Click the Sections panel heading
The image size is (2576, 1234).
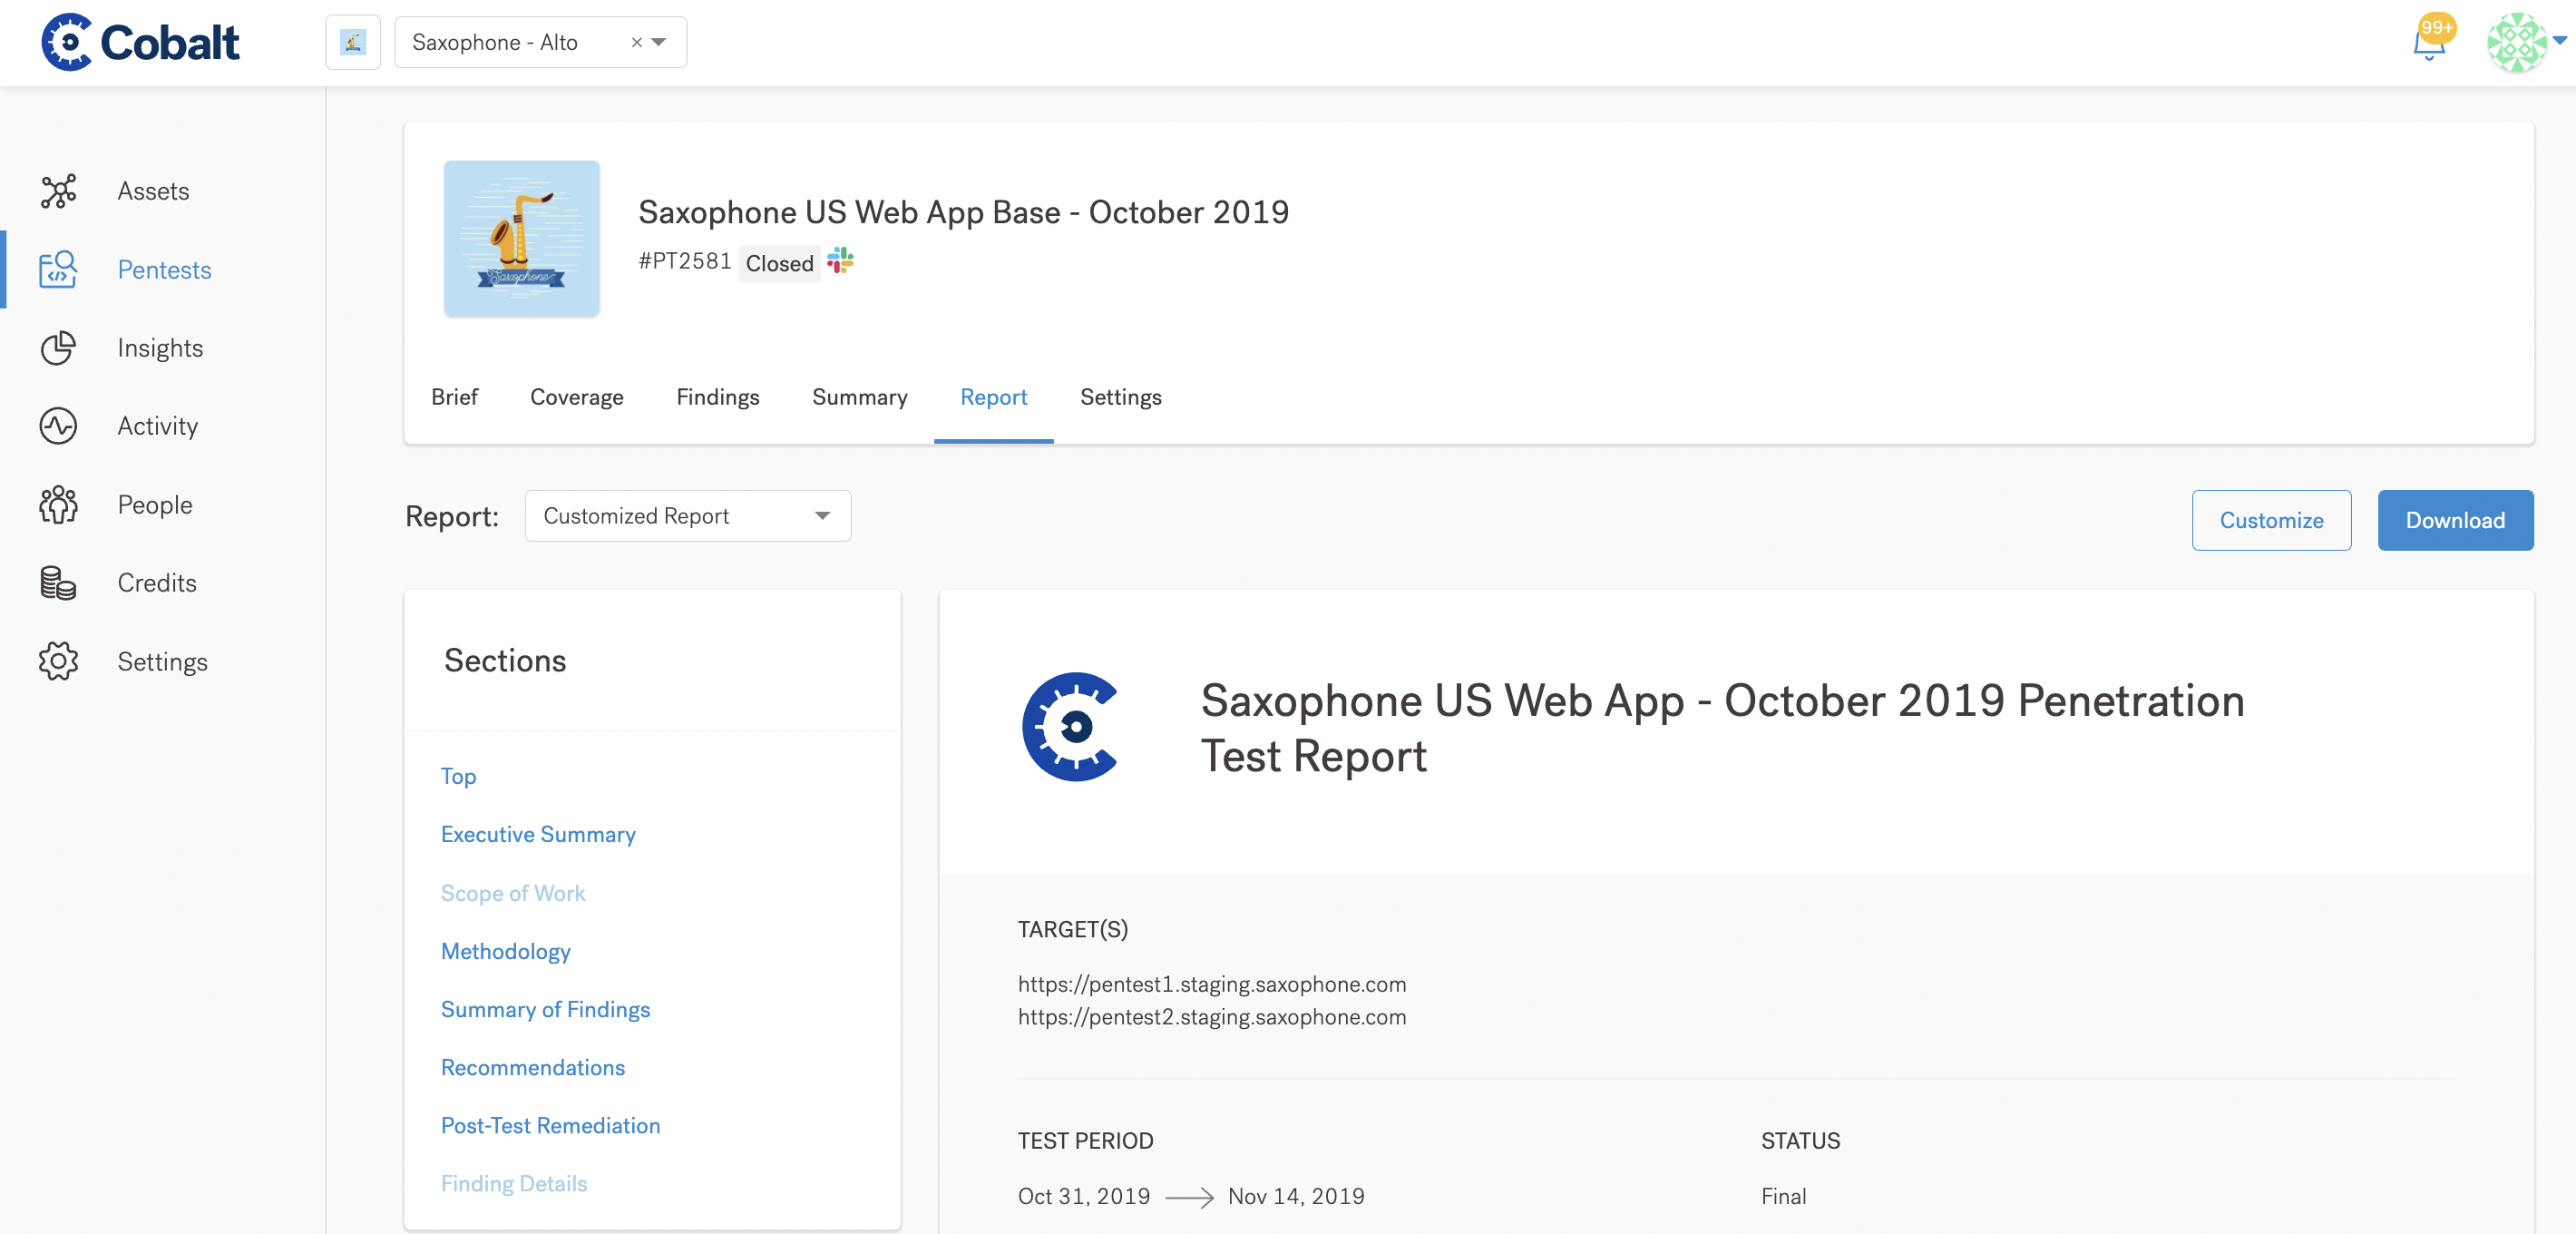pyautogui.click(x=505, y=660)
